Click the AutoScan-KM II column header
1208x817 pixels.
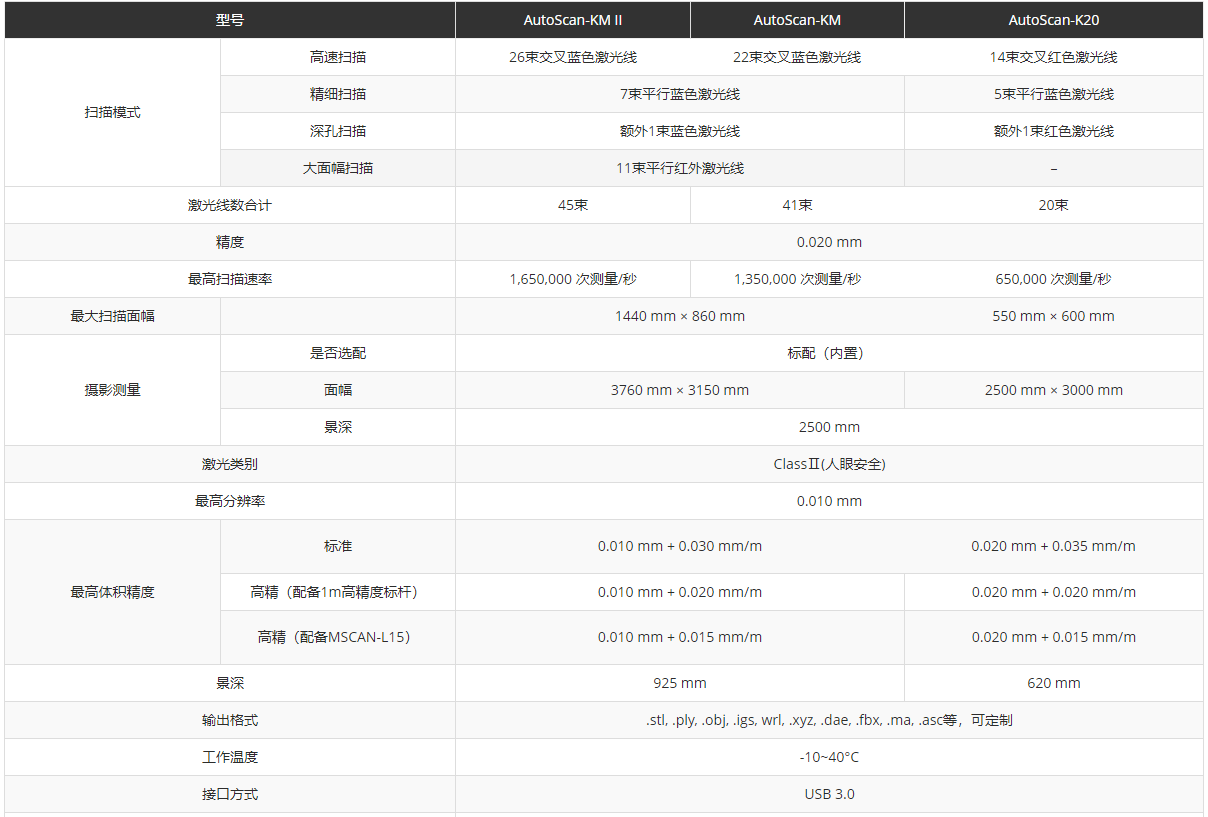pos(572,20)
